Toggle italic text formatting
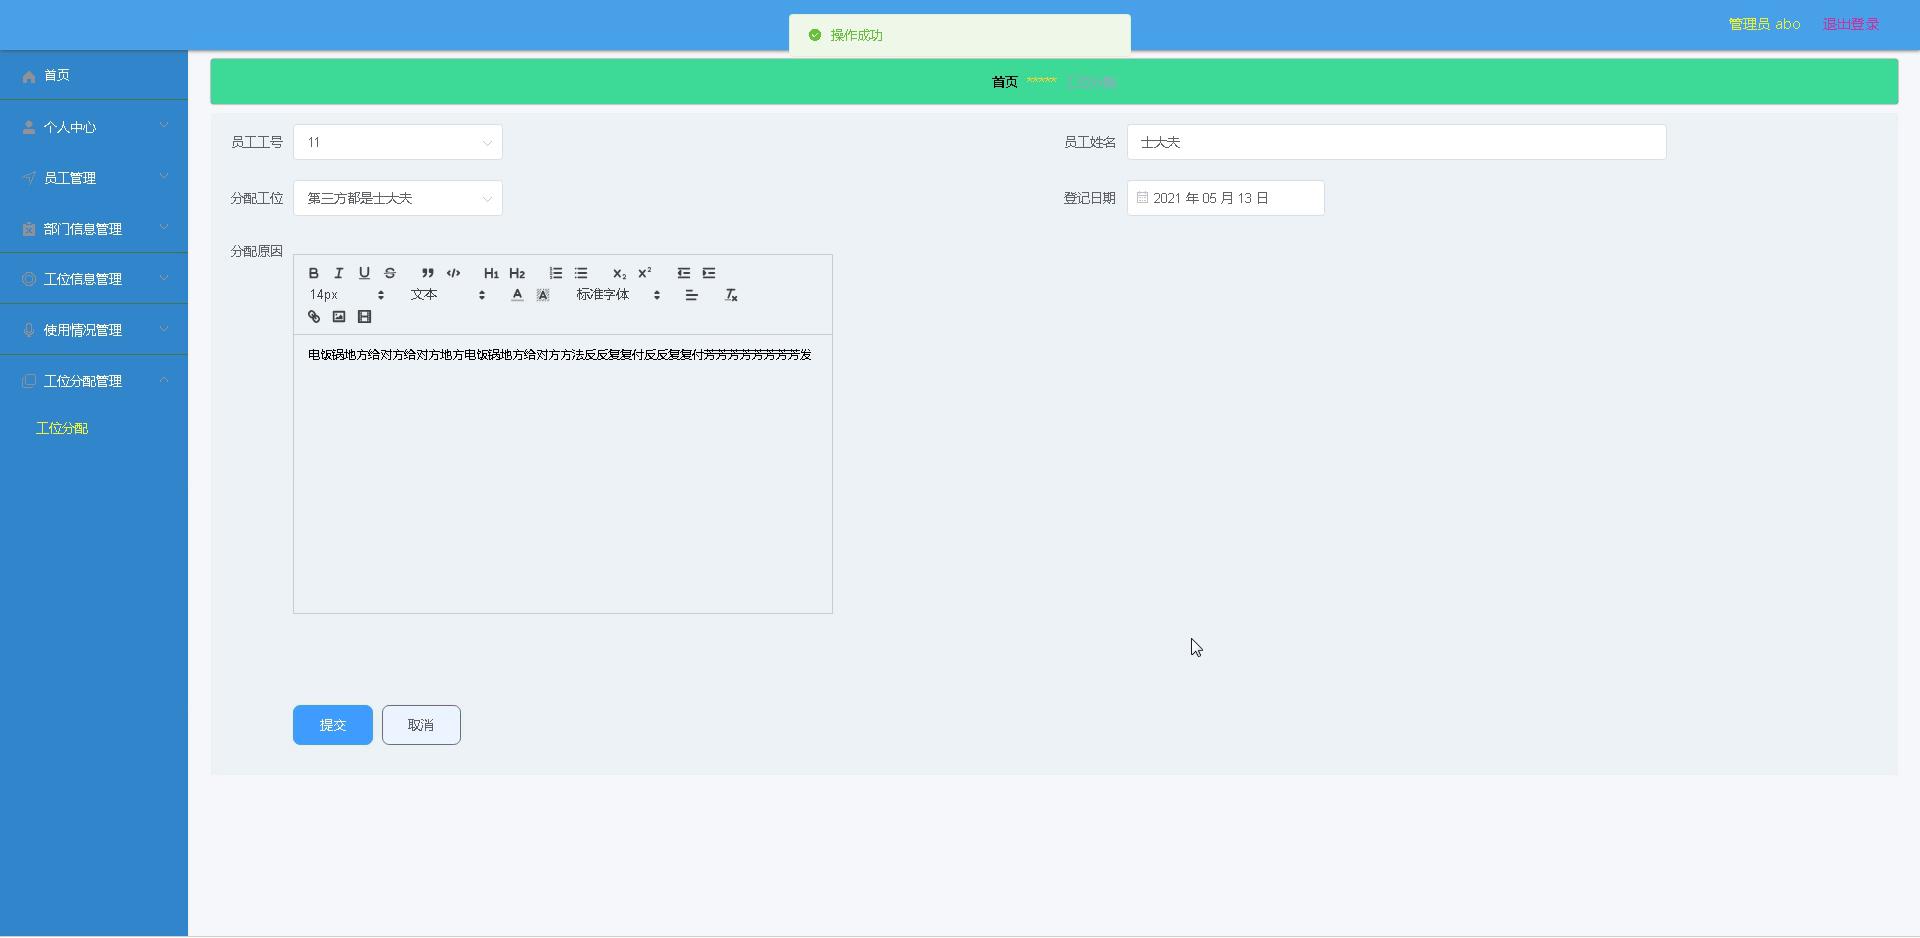Image resolution: width=1920 pixels, height=938 pixels. click(x=339, y=273)
